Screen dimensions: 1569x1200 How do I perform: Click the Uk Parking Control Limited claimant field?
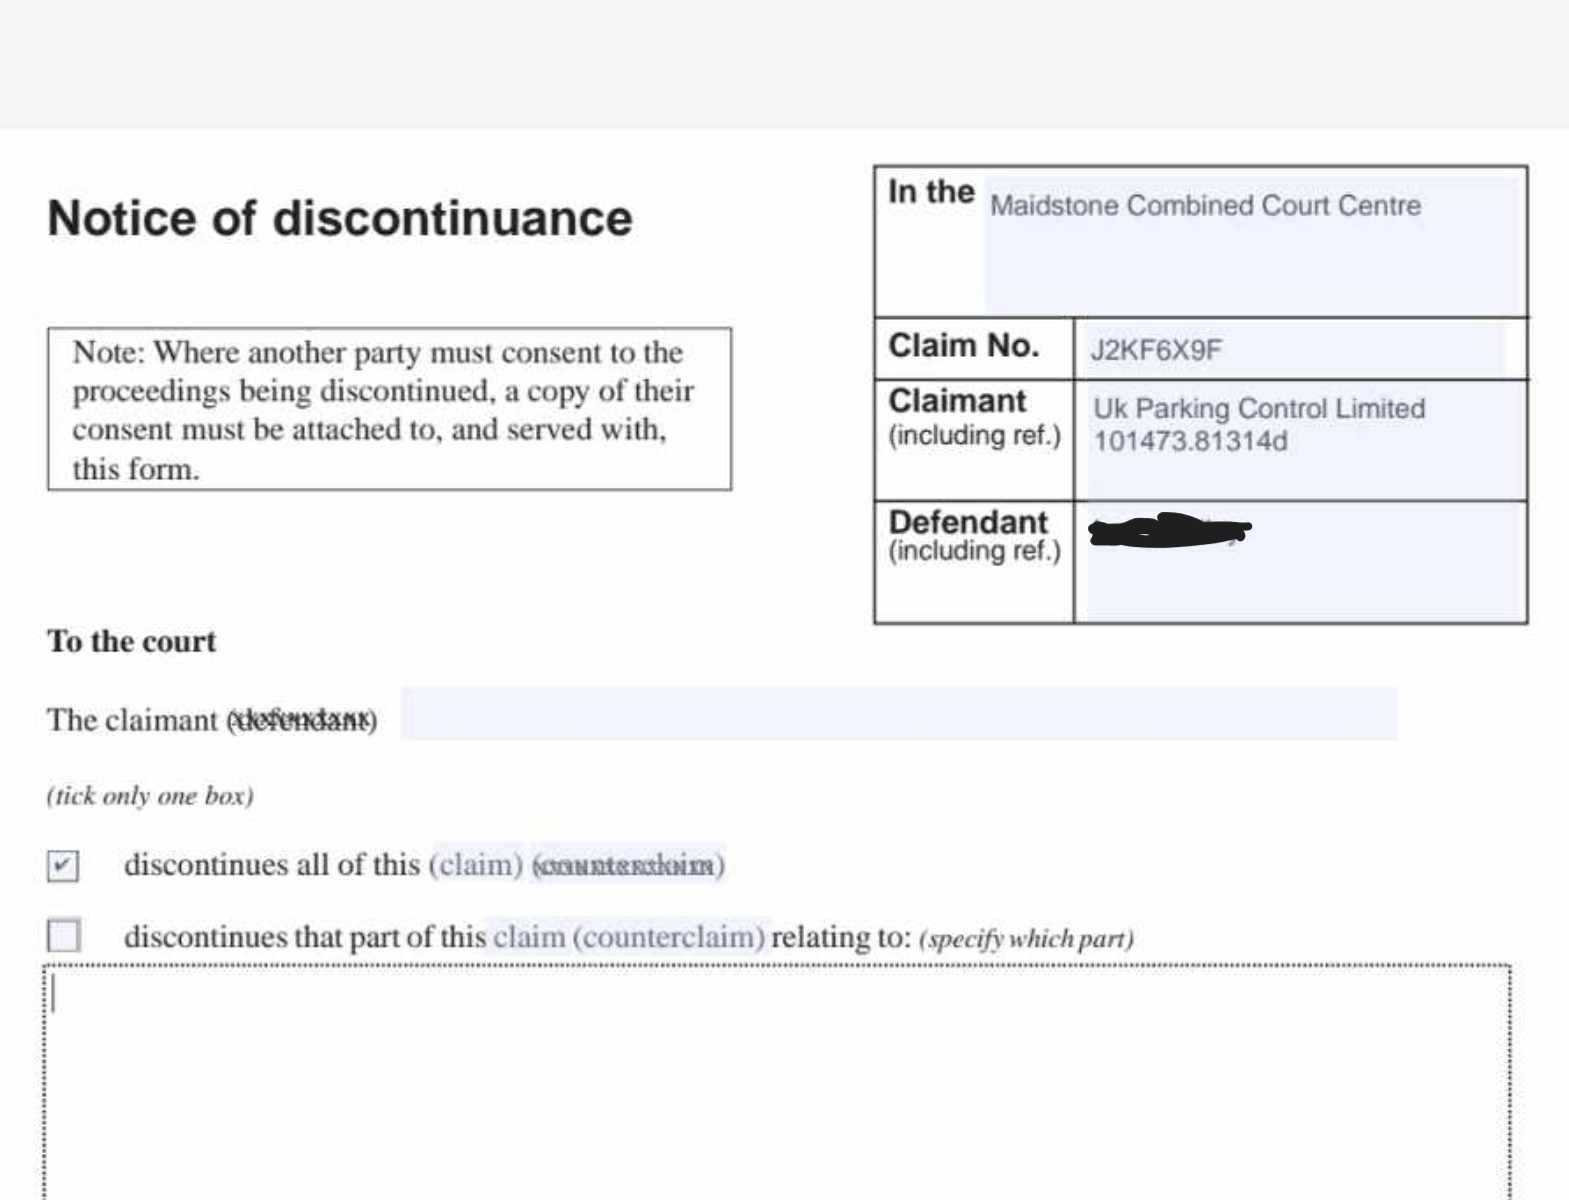click(x=1306, y=441)
